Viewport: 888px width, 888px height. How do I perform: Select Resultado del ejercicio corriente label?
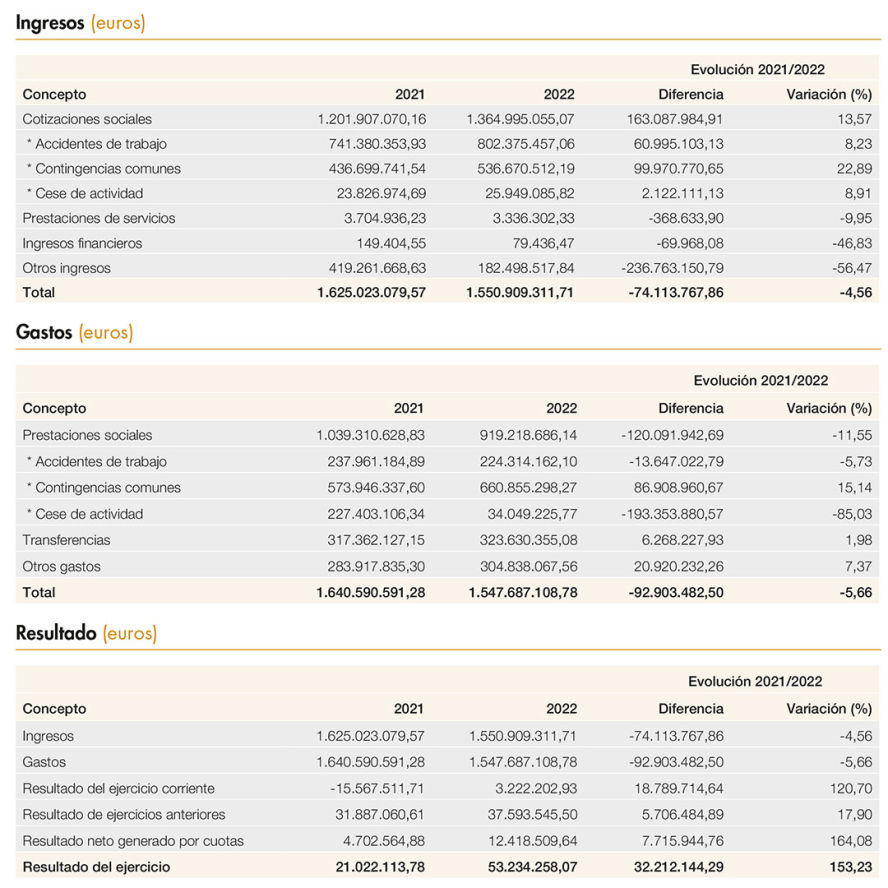pos(118,788)
